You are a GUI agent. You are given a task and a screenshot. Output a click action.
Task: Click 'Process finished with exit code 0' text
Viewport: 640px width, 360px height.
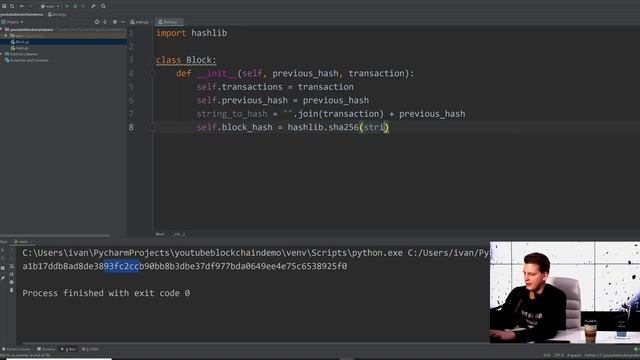pos(106,293)
